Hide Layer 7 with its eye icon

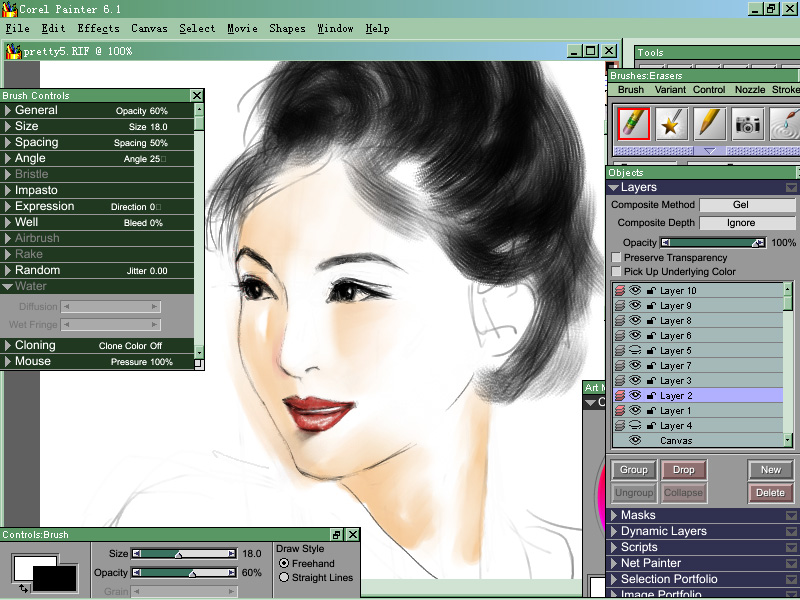point(635,365)
